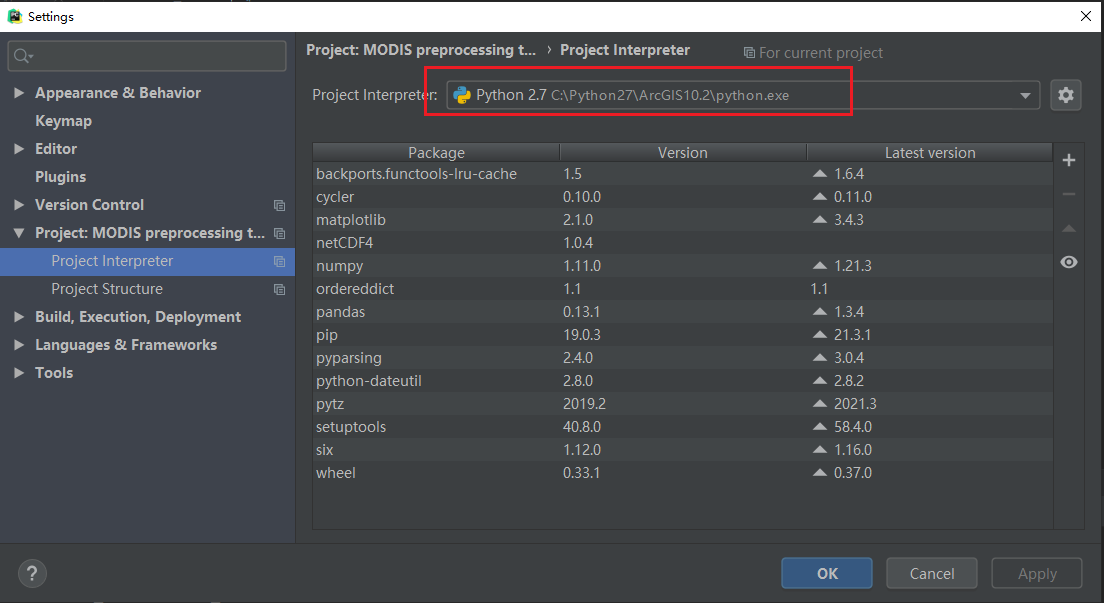The image size is (1104, 603).
Task: Select Keymap in the settings tree
Action: coord(63,121)
